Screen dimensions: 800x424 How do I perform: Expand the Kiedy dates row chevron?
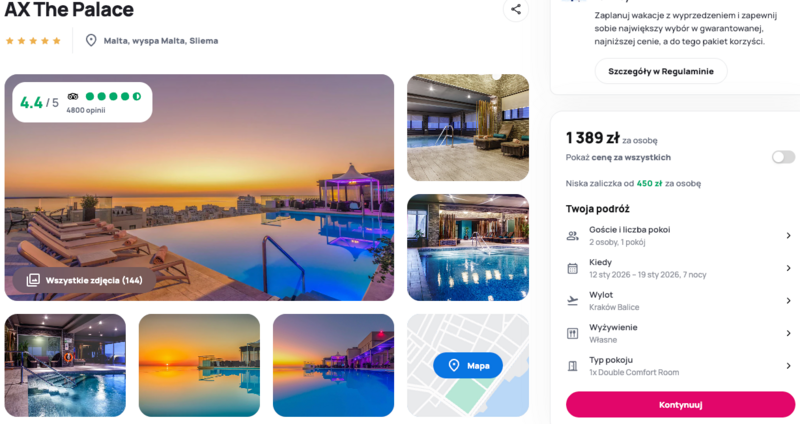[x=788, y=268]
